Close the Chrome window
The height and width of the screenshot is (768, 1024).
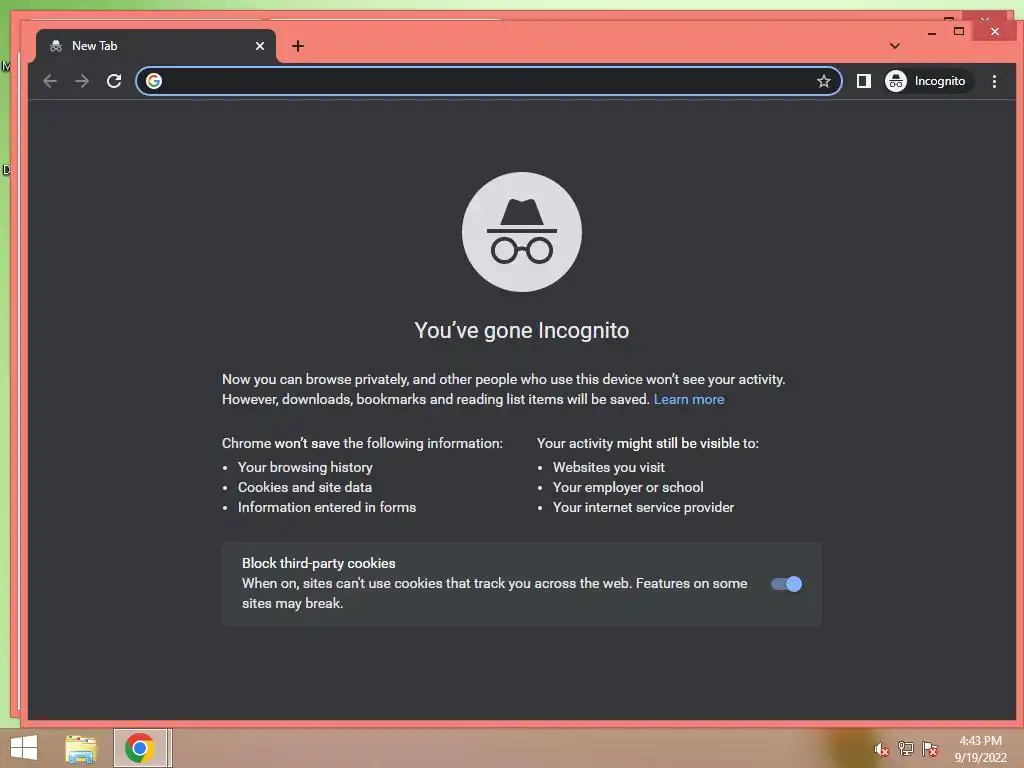[x=995, y=31]
